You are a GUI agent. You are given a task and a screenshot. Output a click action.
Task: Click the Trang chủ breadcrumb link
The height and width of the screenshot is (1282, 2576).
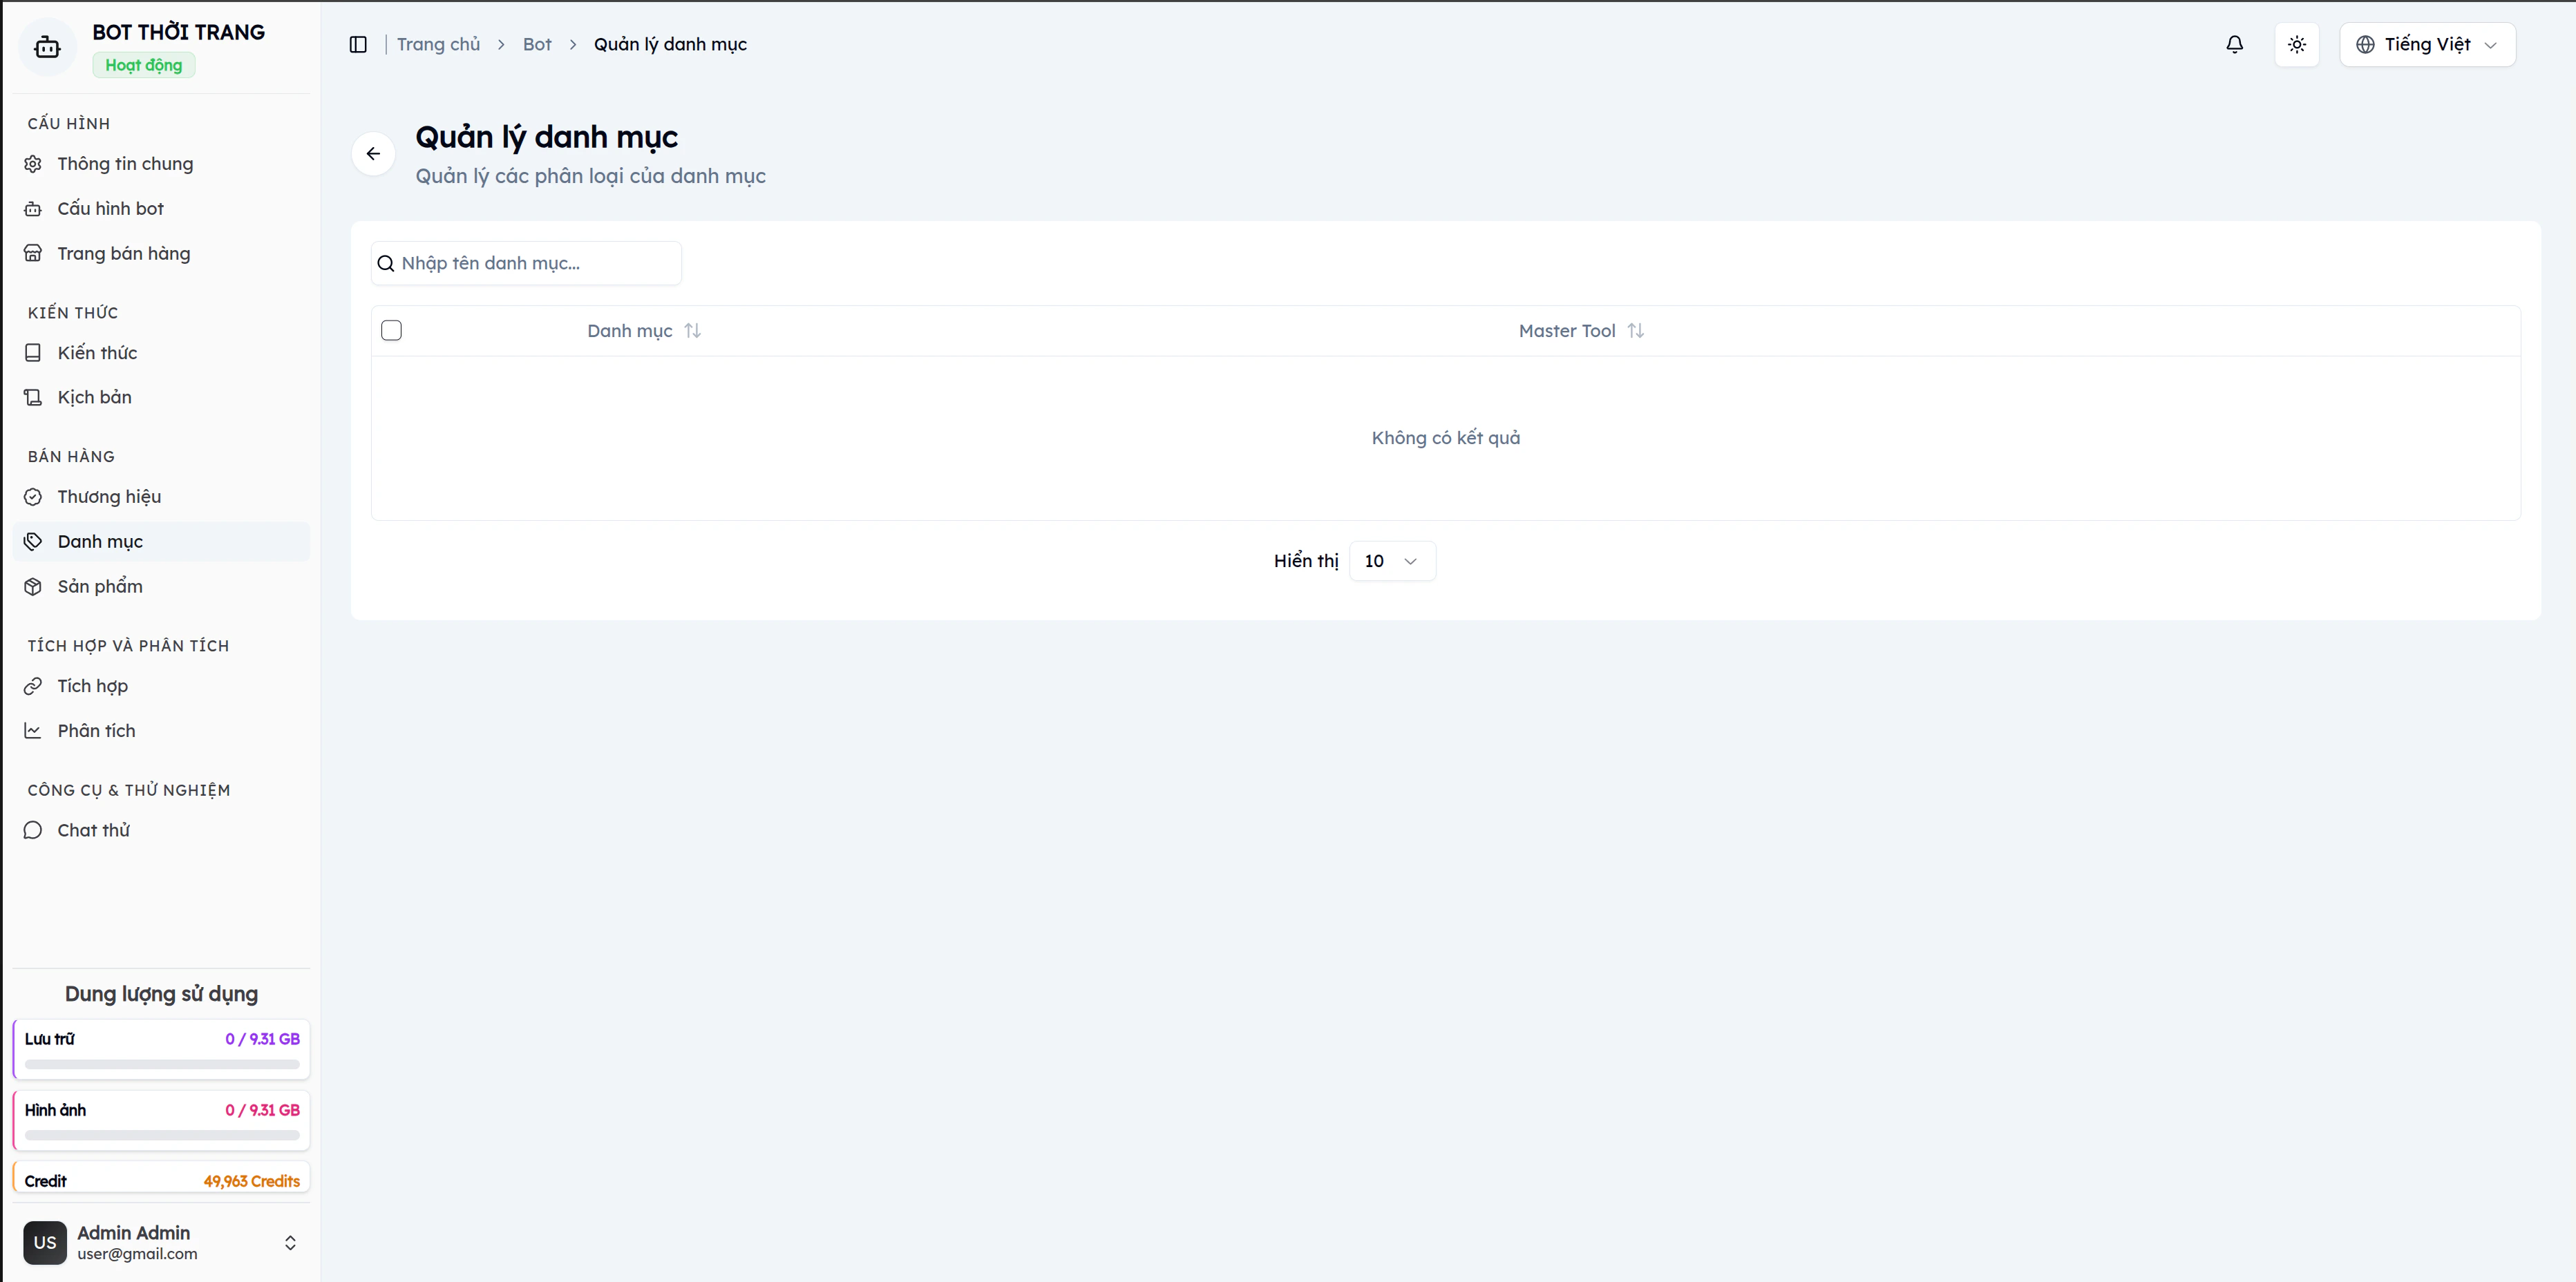(438, 44)
